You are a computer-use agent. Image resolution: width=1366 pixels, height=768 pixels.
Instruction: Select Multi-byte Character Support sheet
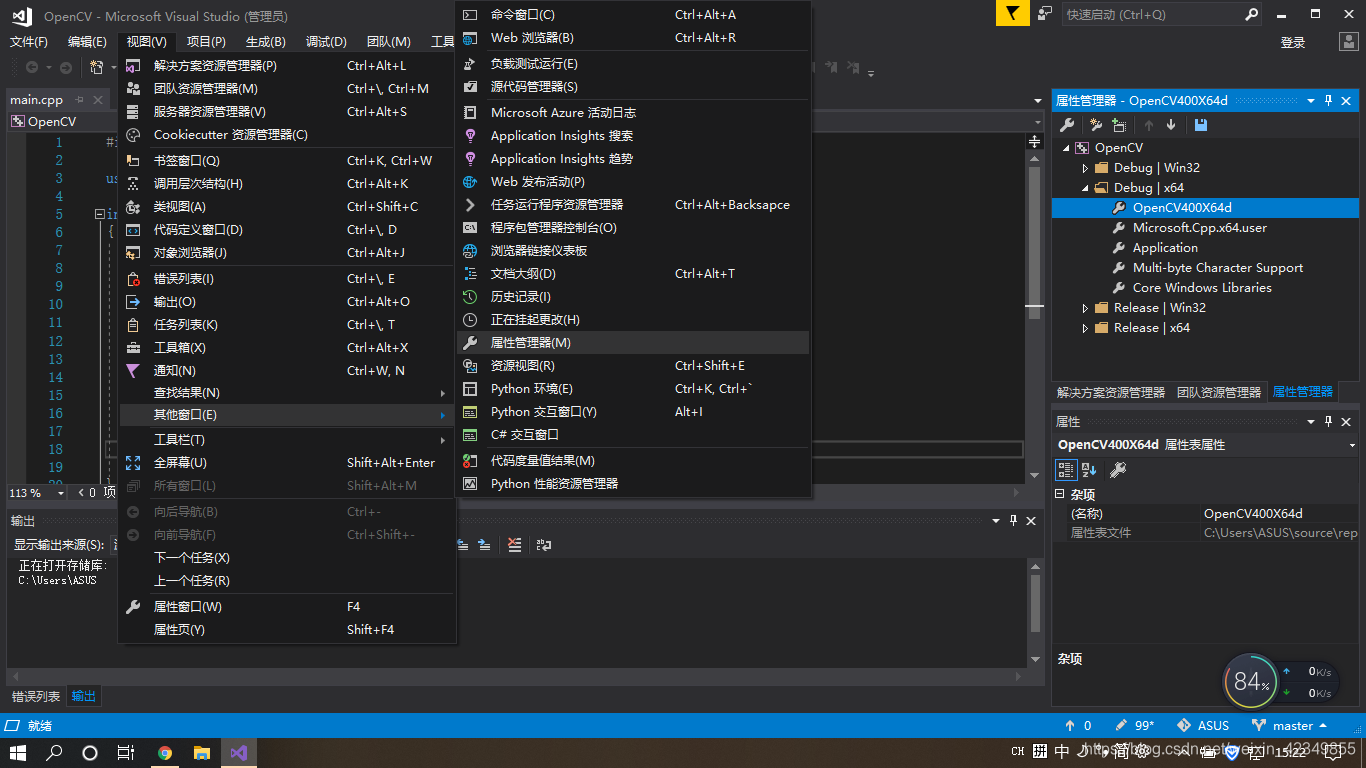point(1218,268)
